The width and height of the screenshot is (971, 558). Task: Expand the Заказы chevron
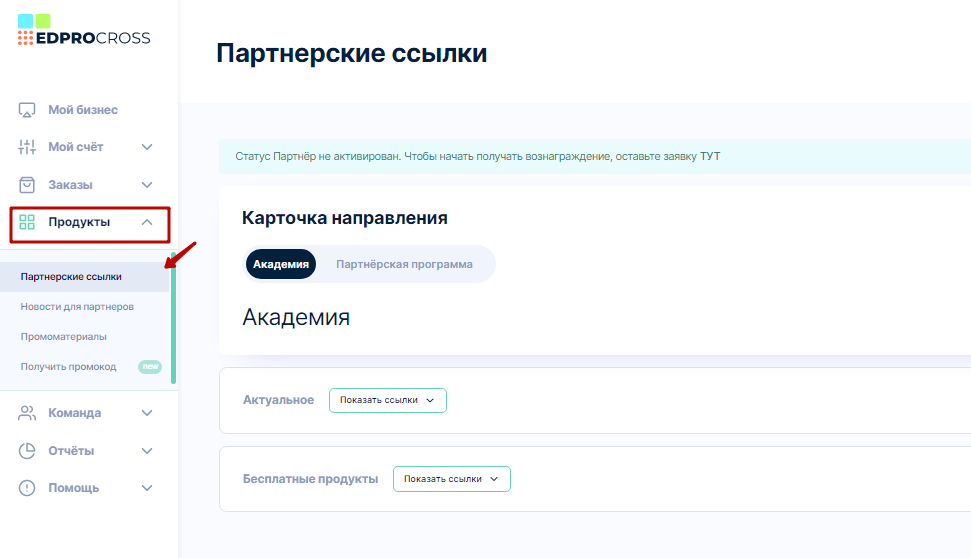pyautogui.click(x=147, y=185)
